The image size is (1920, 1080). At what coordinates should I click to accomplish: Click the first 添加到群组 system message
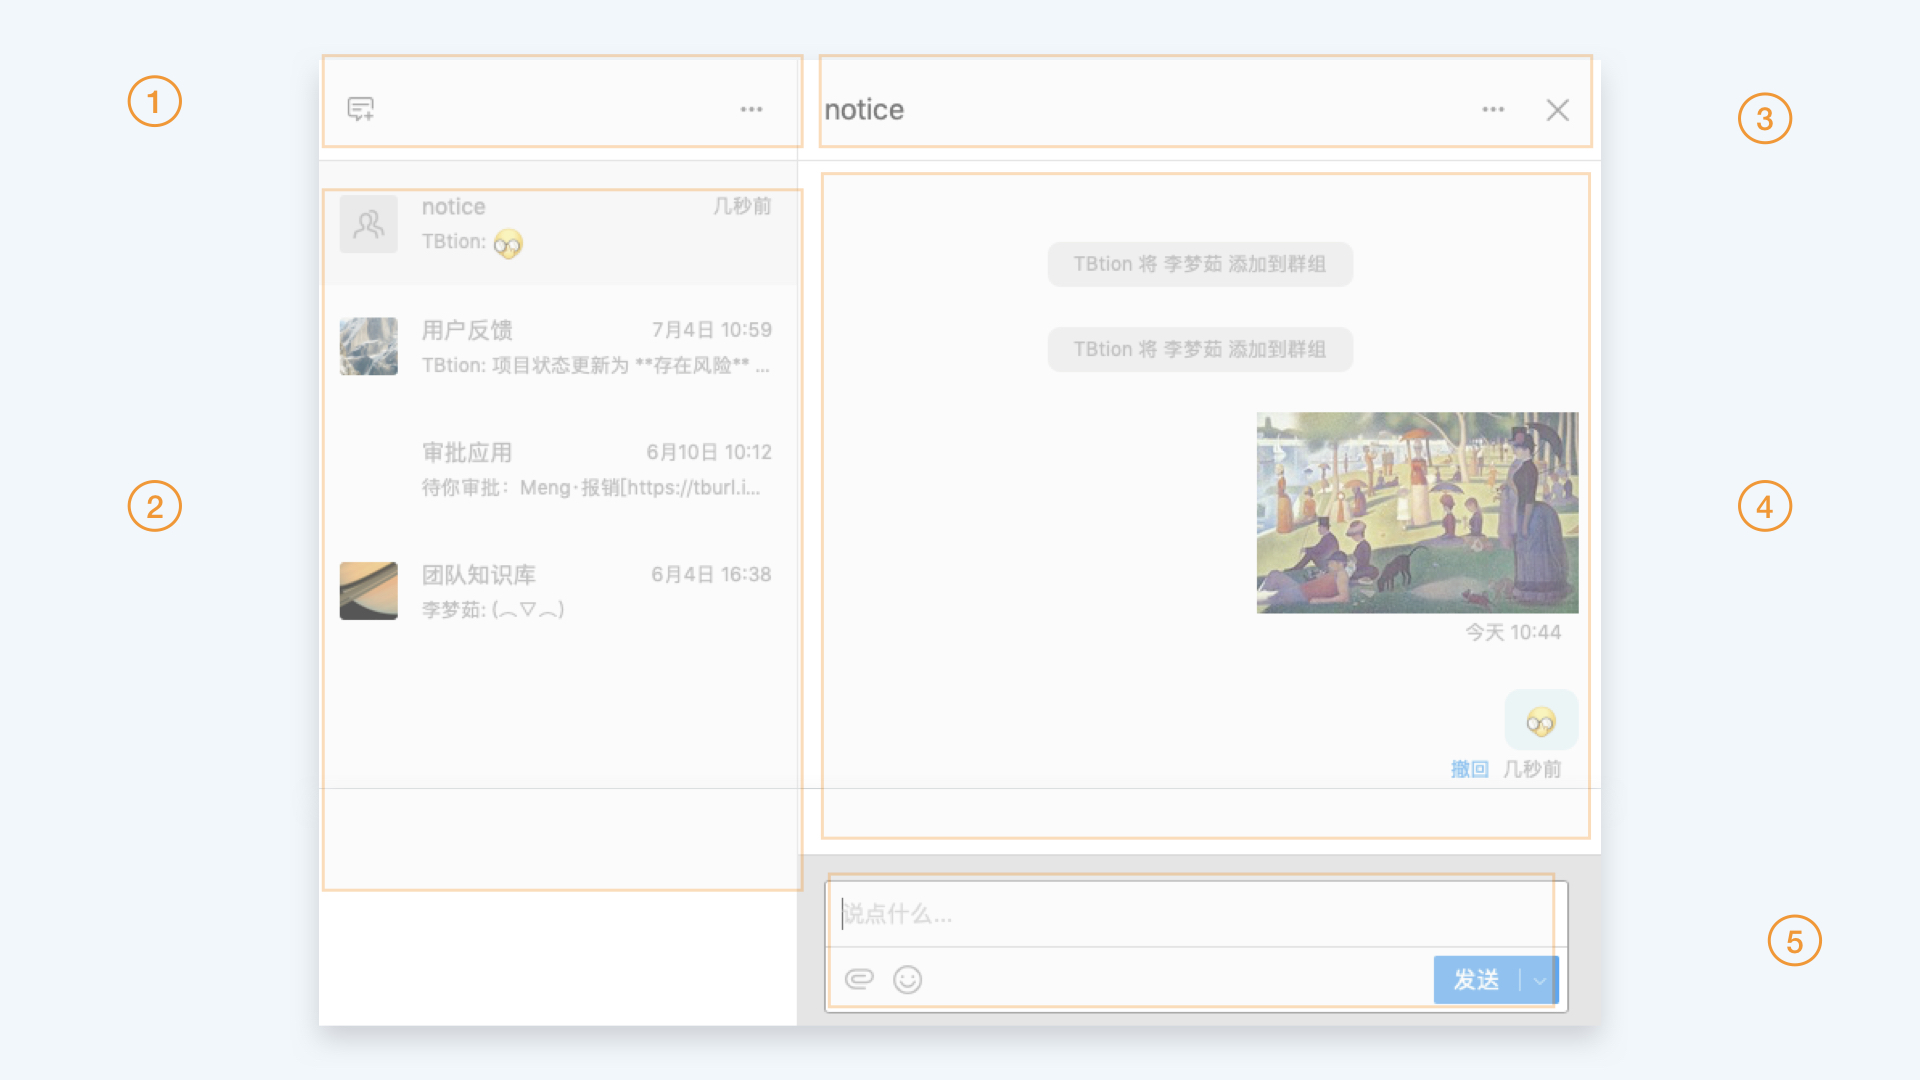coord(1200,264)
